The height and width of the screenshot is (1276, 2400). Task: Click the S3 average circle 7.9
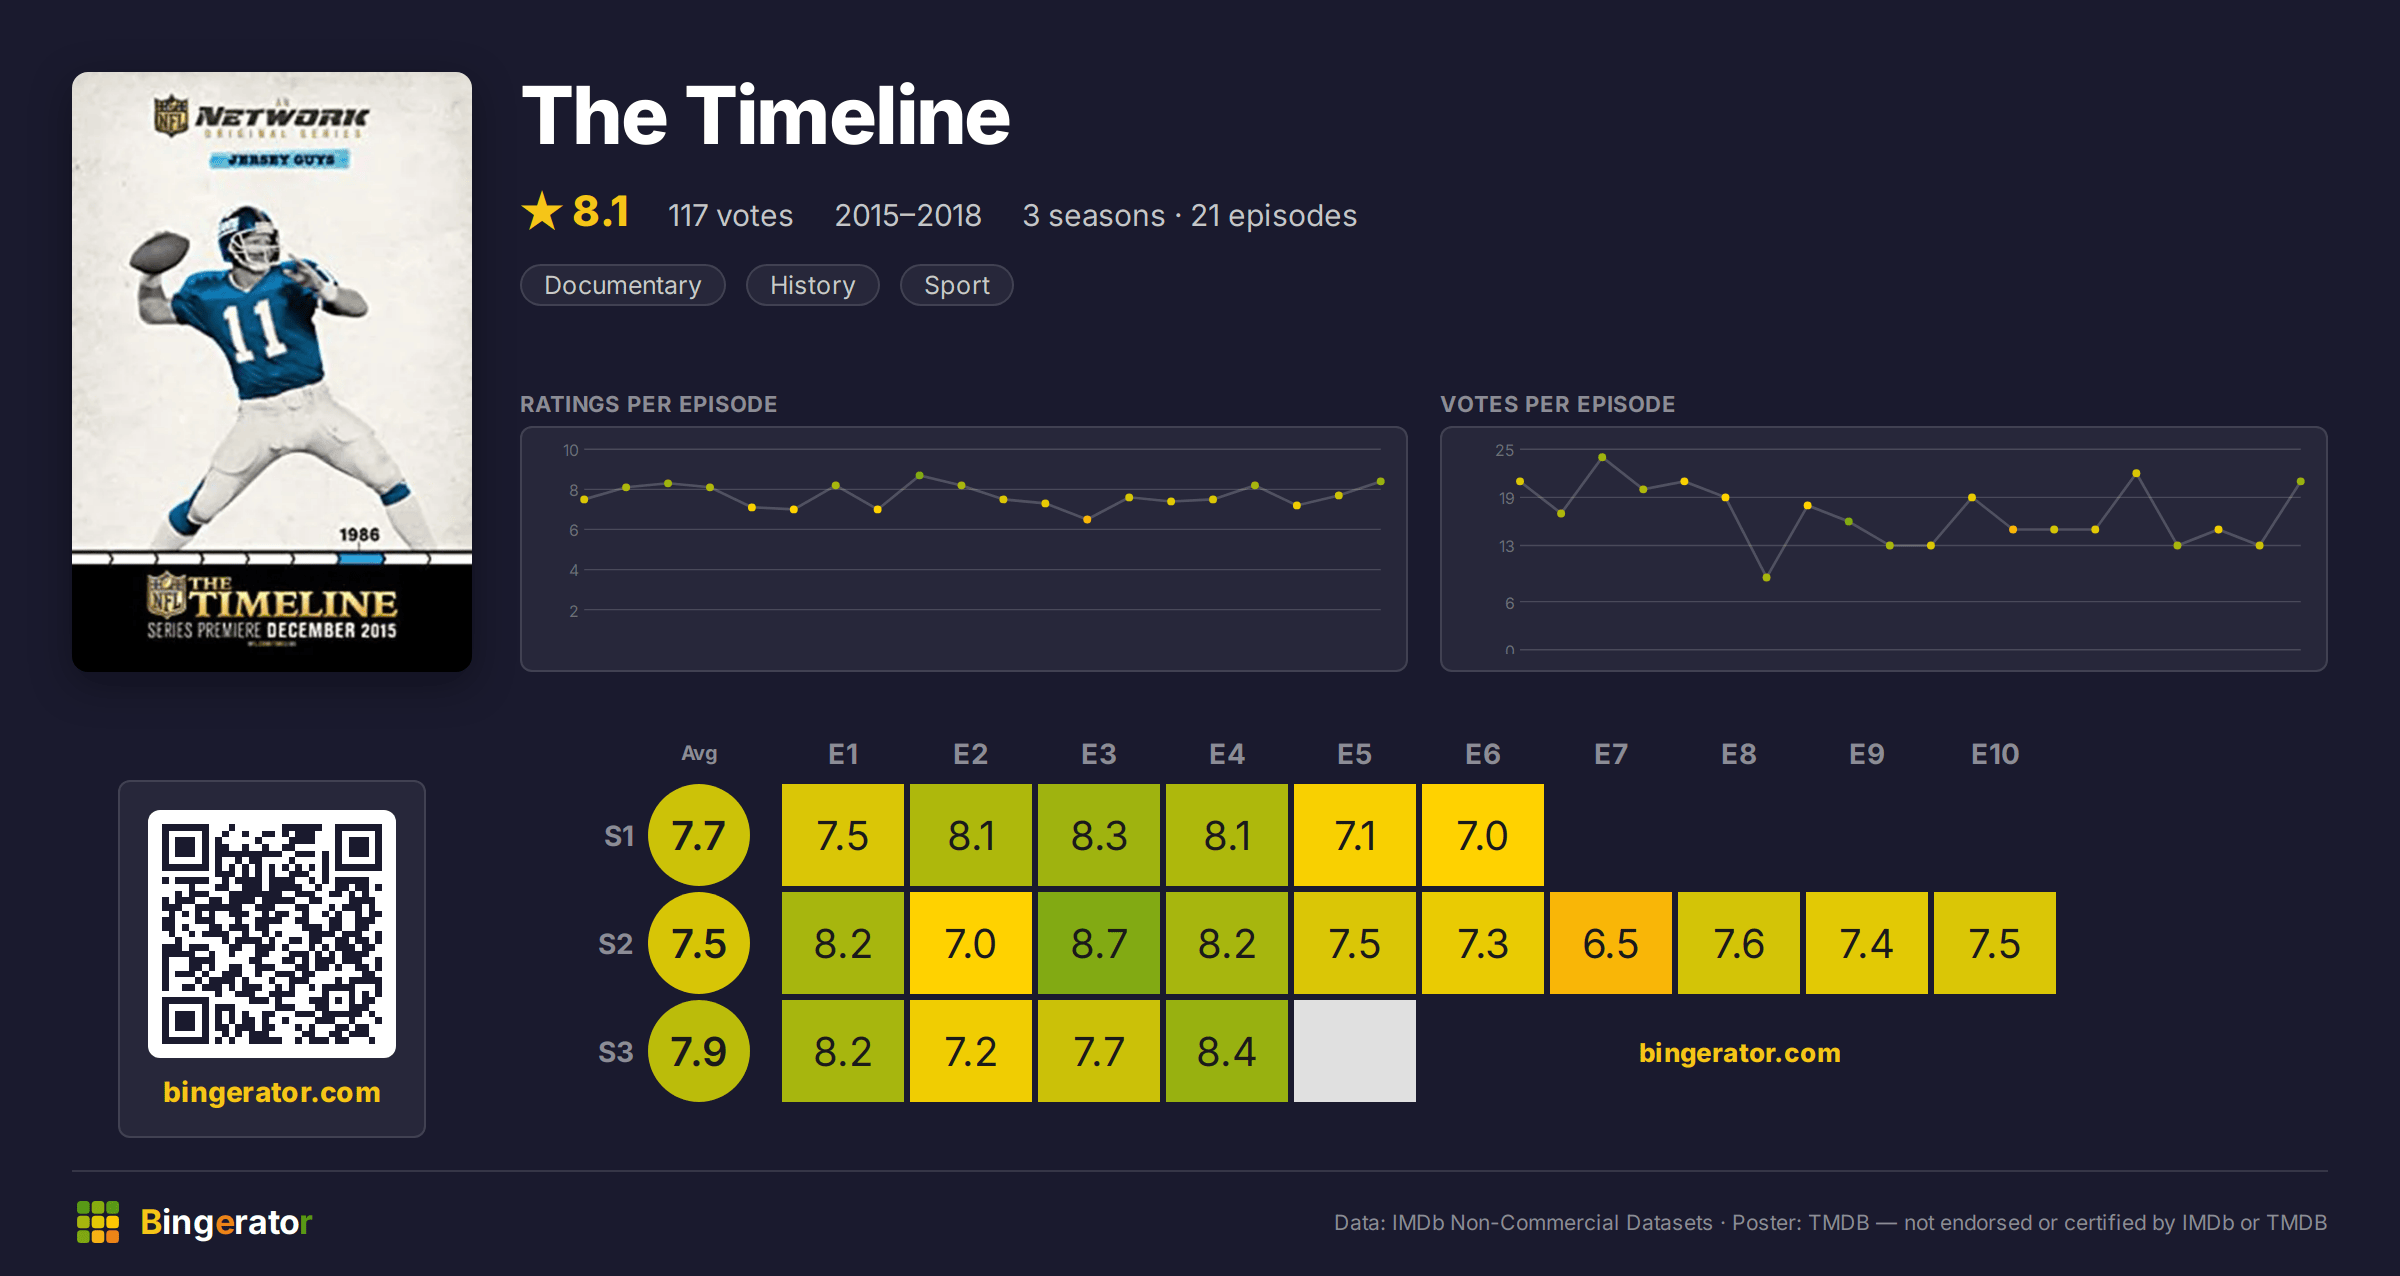(699, 1051)
